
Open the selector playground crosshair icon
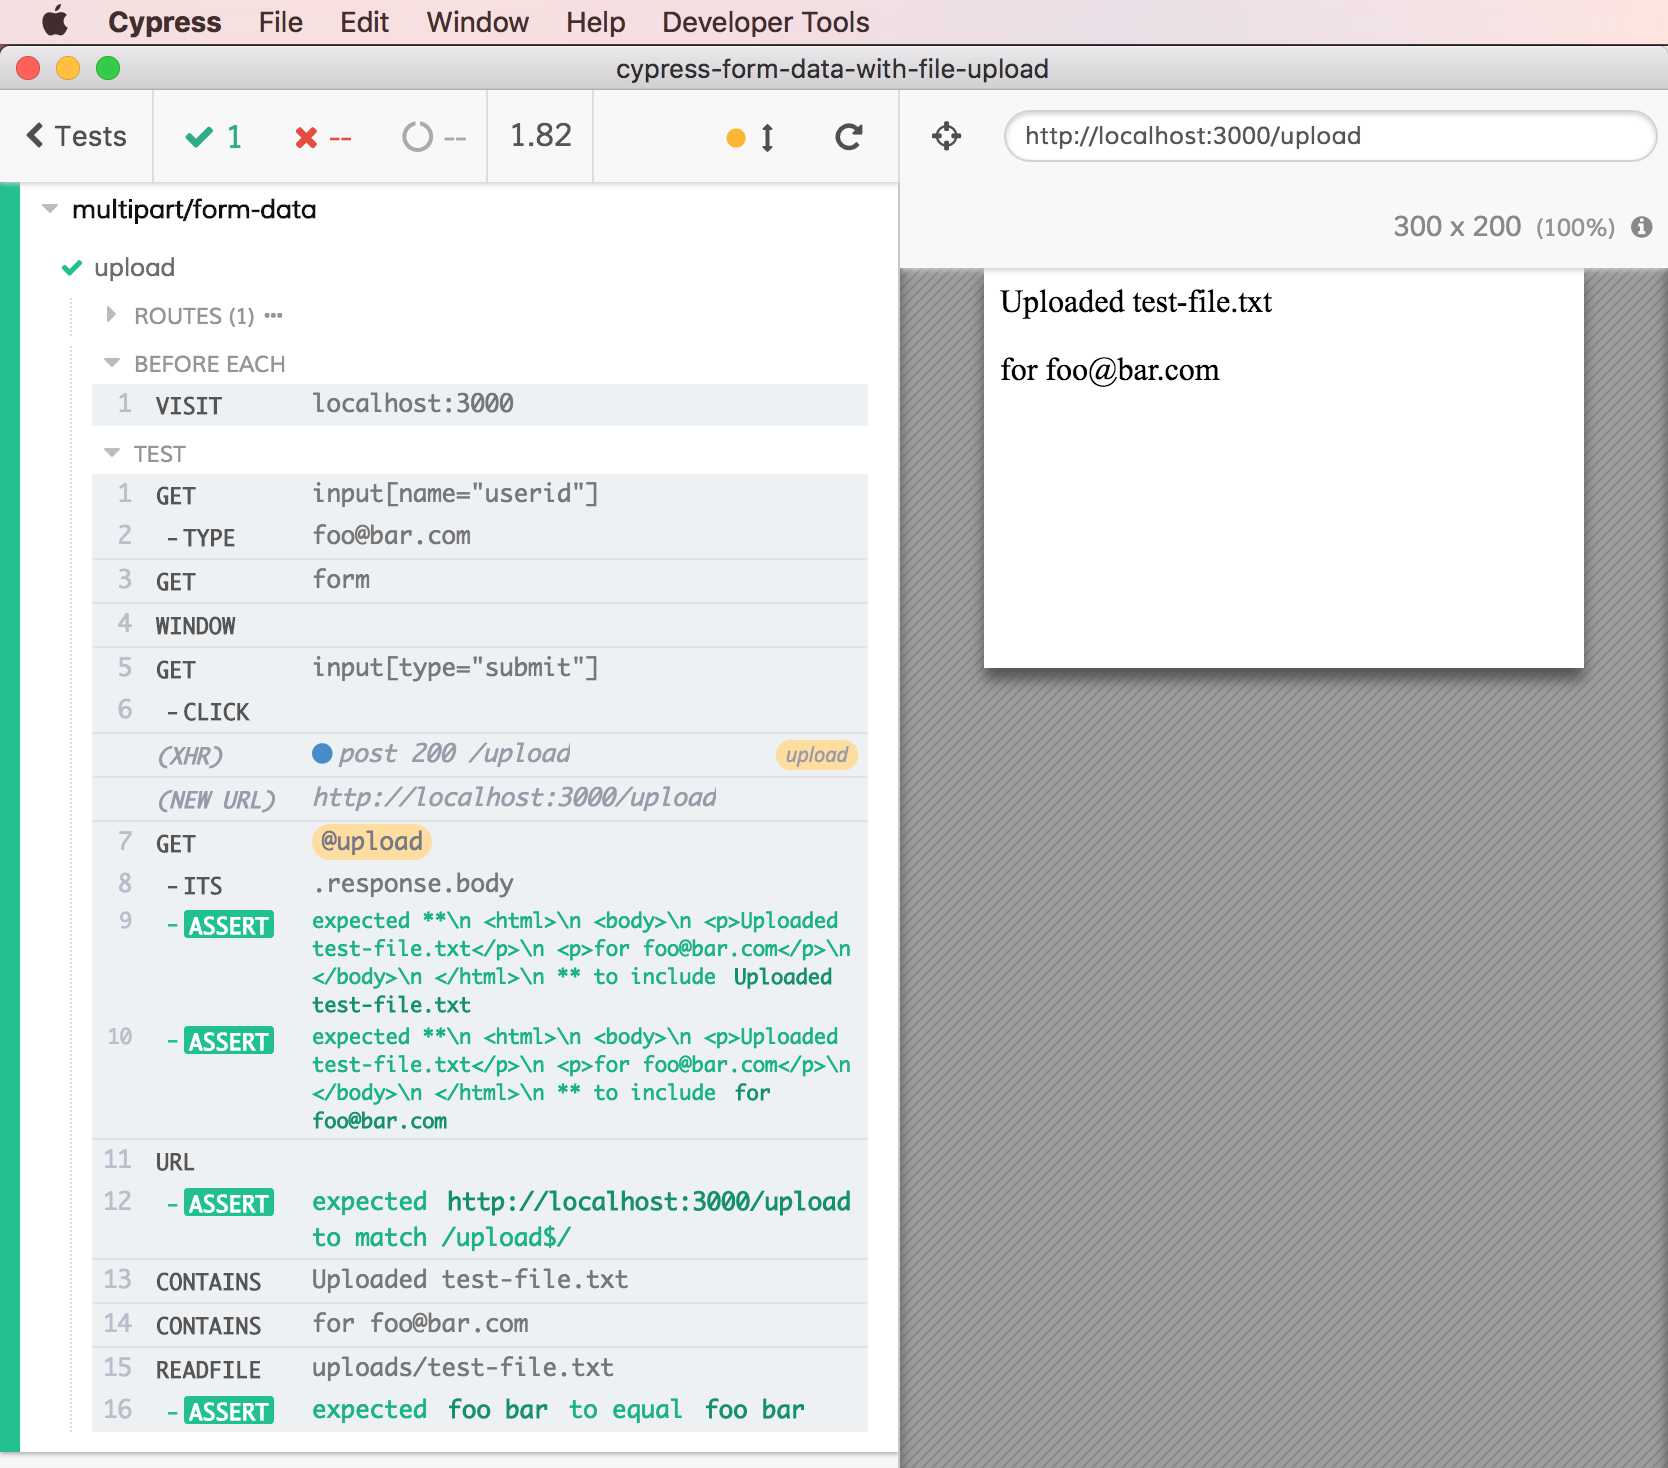coord(947,136)
